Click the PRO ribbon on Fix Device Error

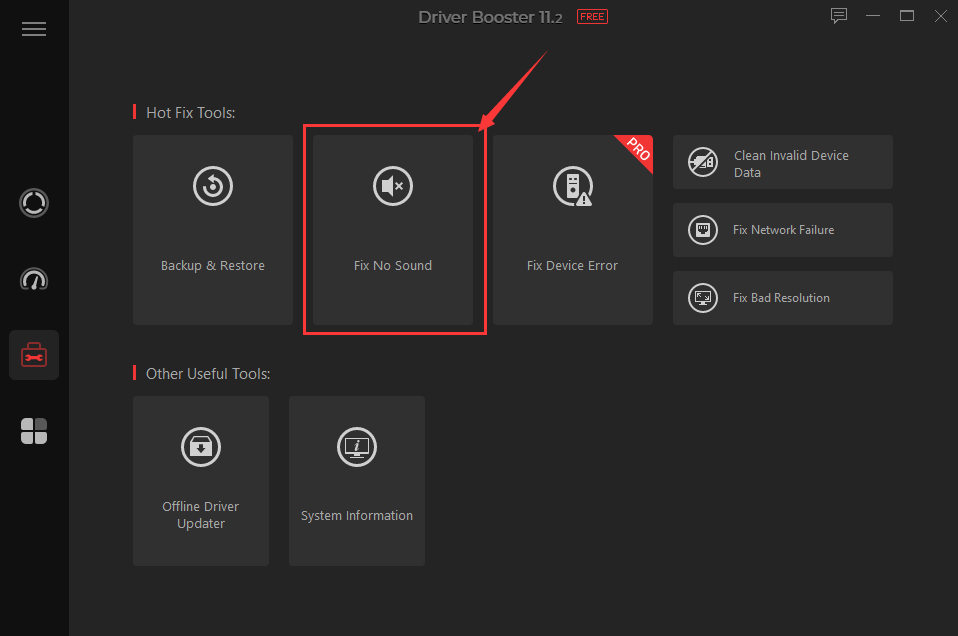(639, 149)
